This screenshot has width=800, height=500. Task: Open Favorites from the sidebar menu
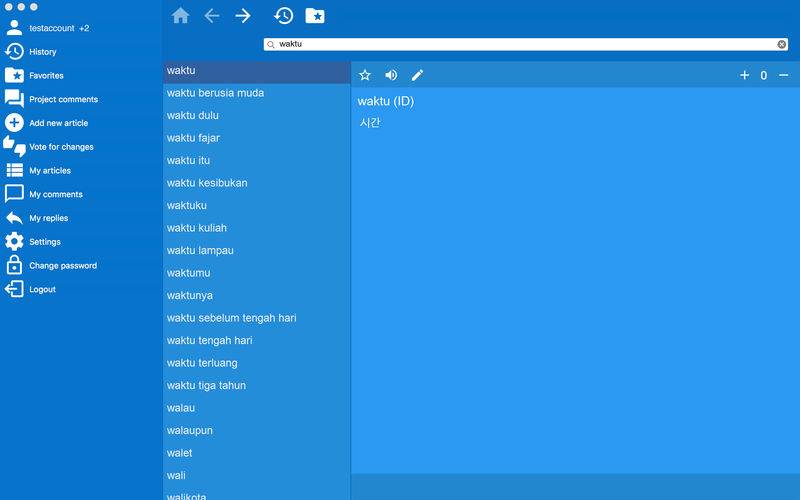pyautogui.click(x=46, y=76)
